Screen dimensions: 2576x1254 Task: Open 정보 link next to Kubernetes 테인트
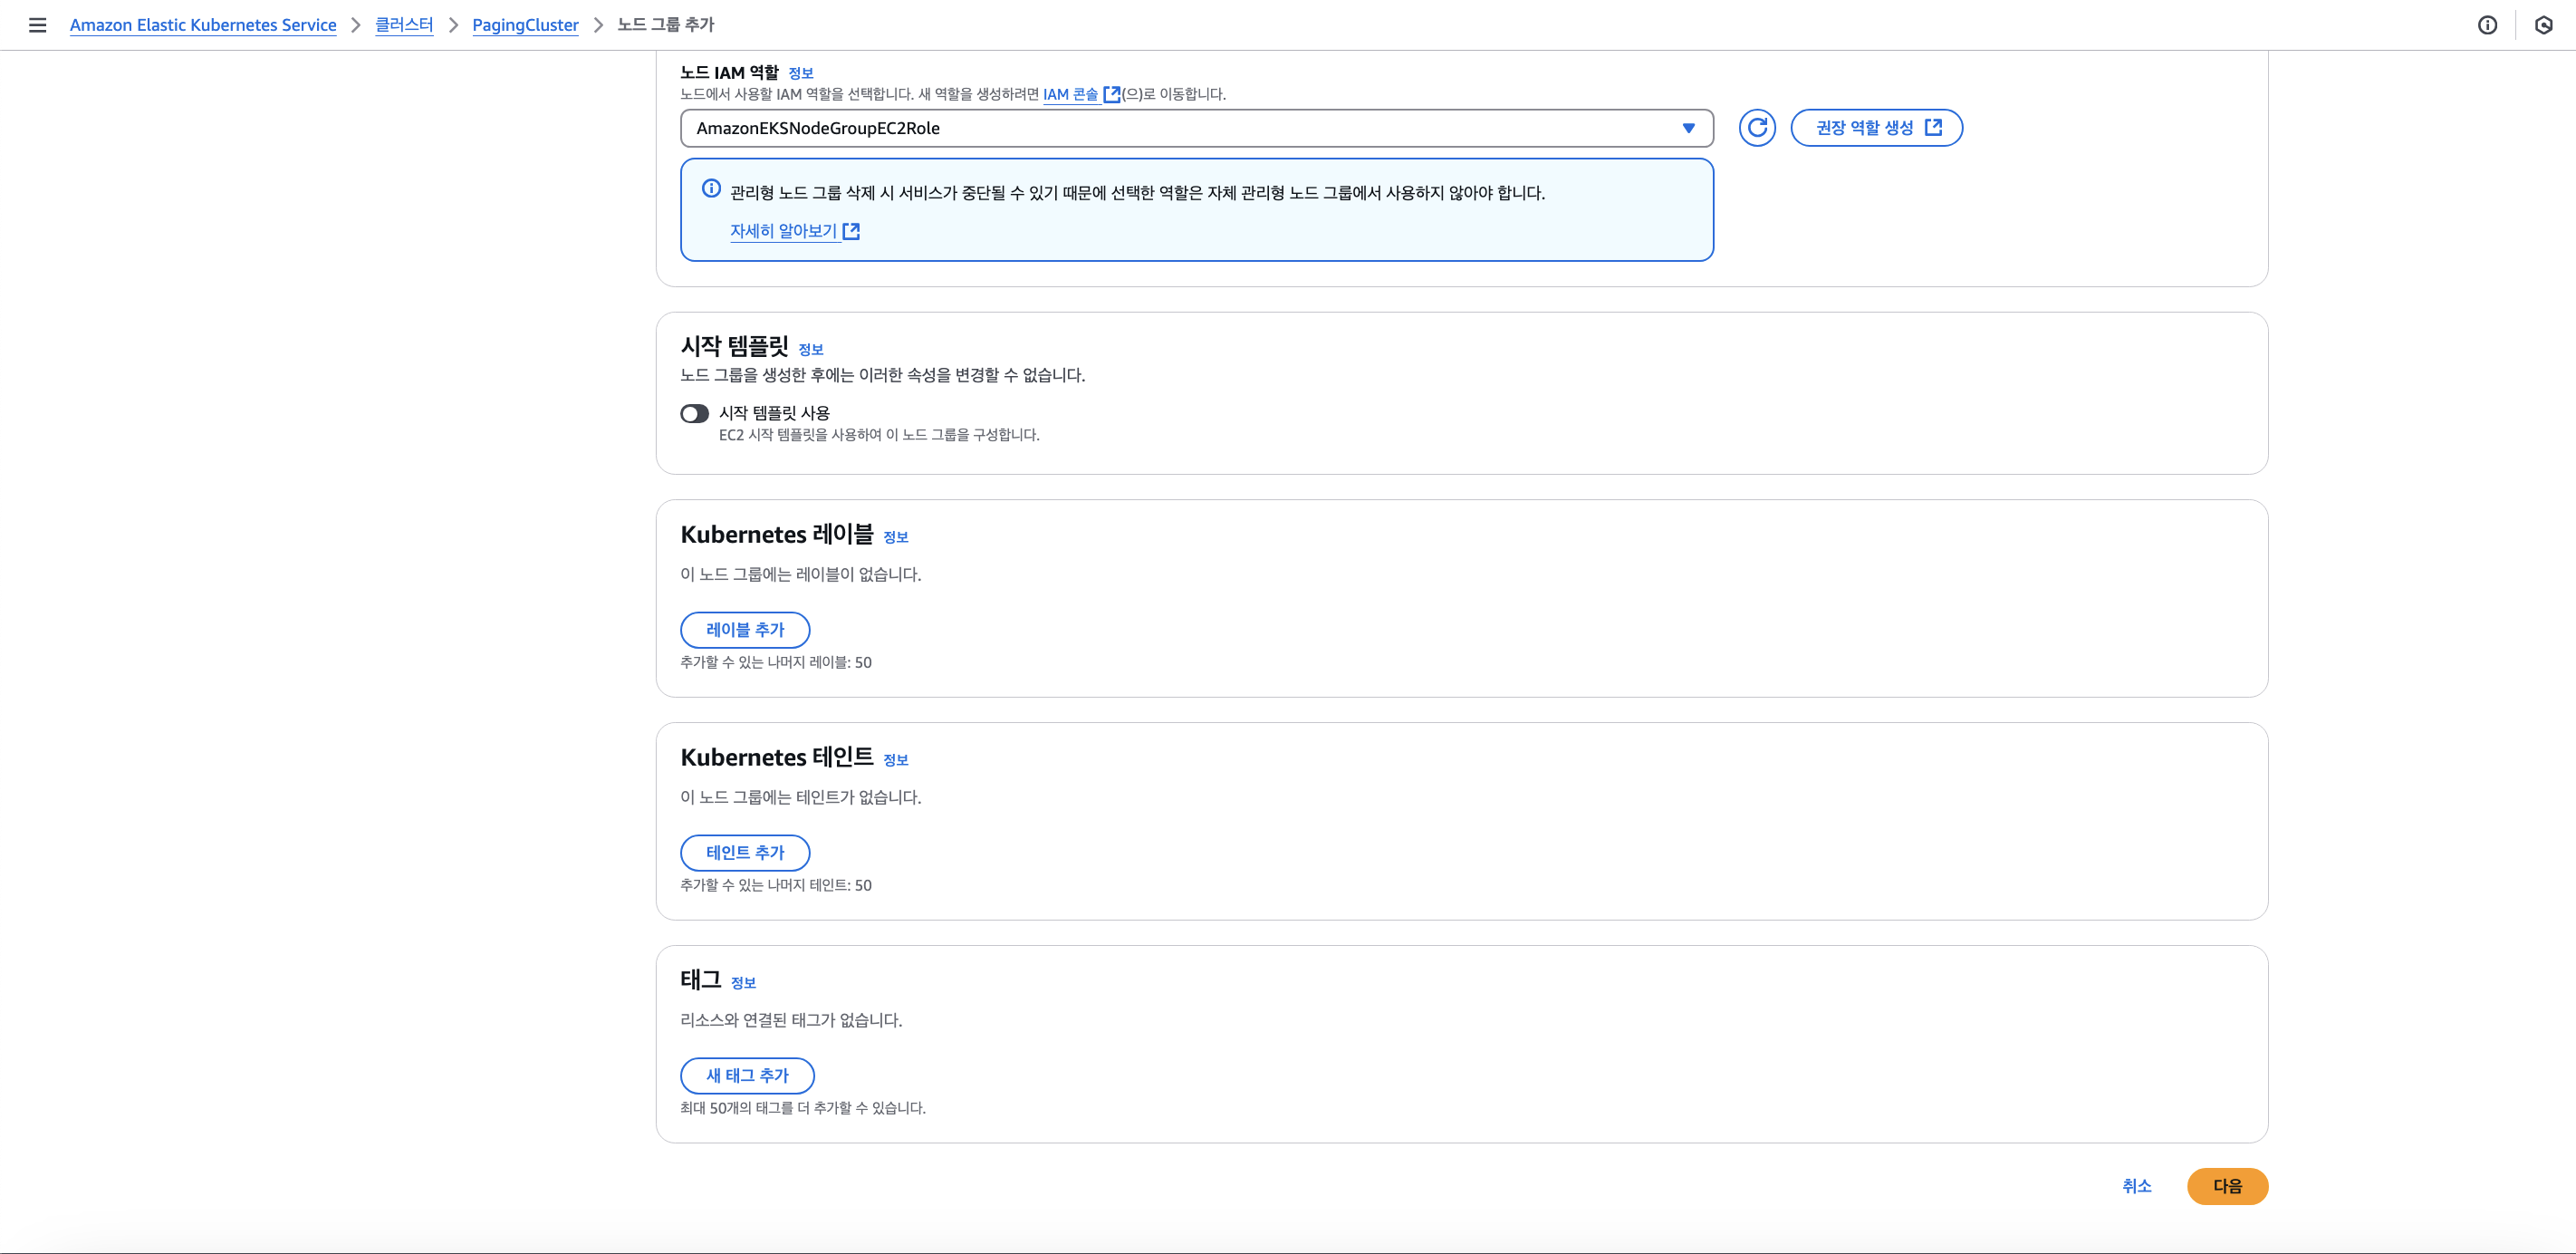click(895, 760)
